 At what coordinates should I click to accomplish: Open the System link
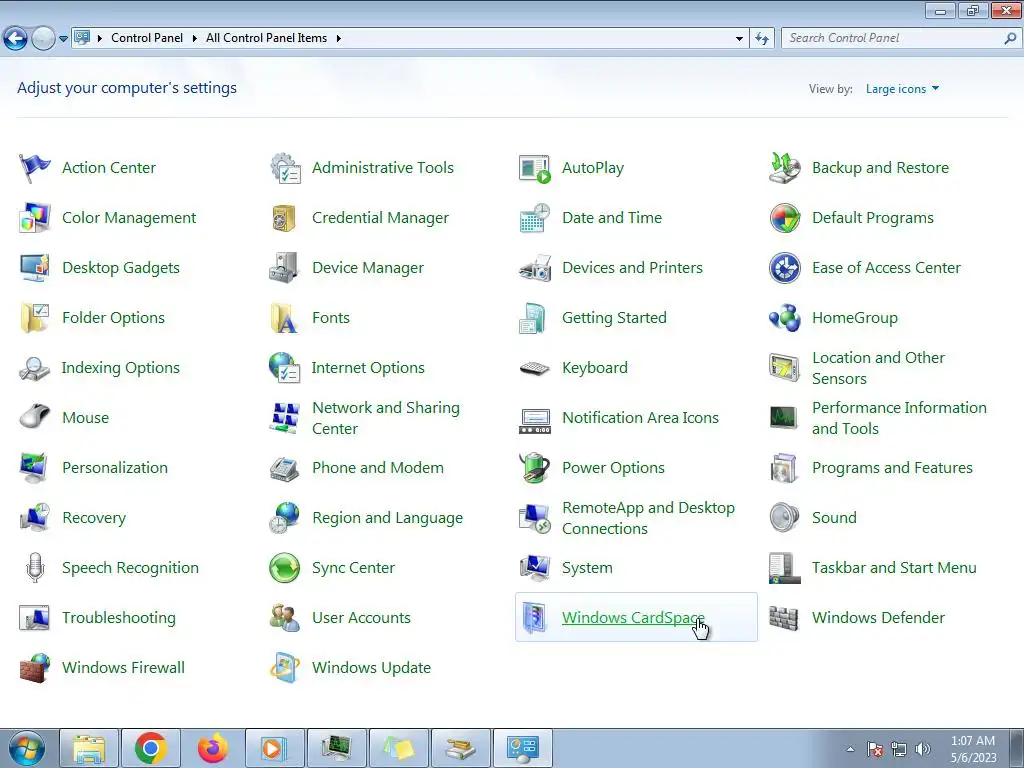pyautogui.click(x=587, y=568)
